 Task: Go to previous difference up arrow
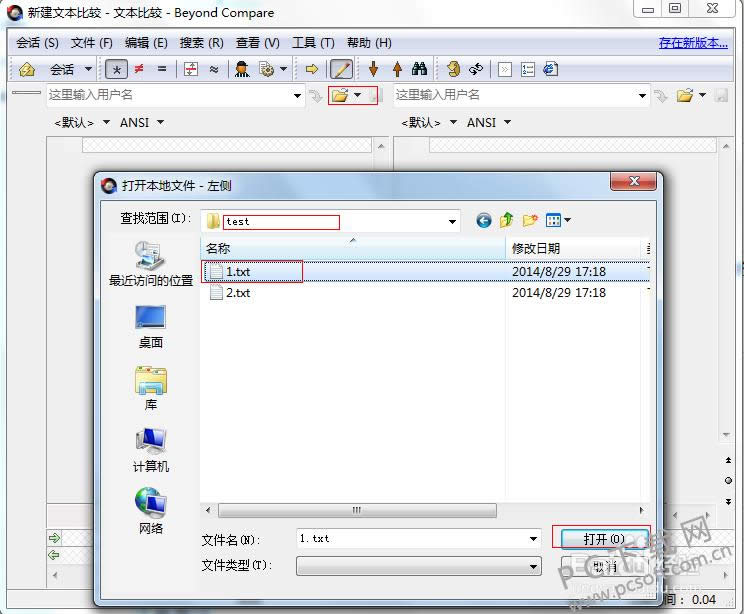[x=397, y=69]
